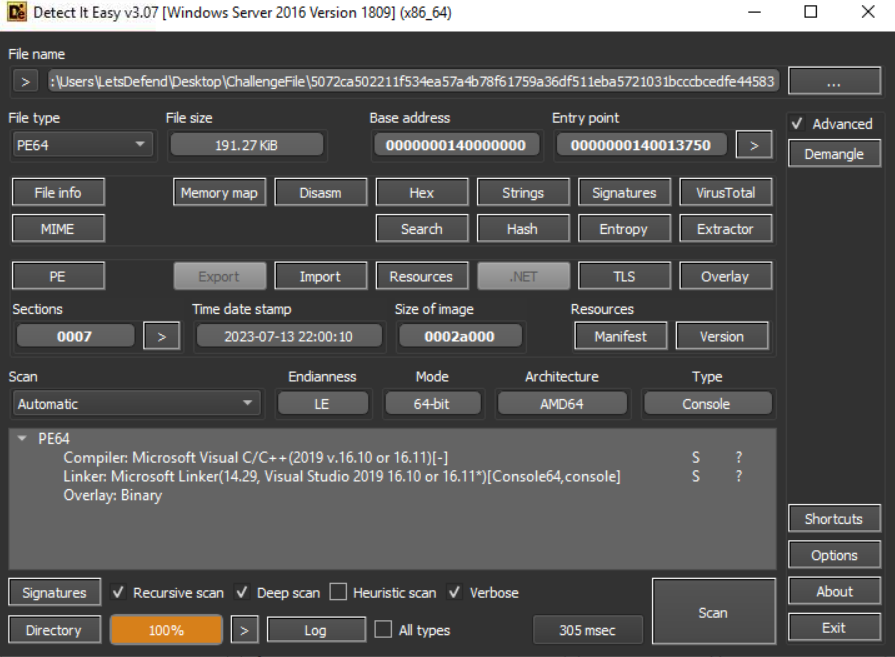The width and height of the screenshot is (895, 657).
Task: Enable the All types checkbox
Action: click(383, 630)
